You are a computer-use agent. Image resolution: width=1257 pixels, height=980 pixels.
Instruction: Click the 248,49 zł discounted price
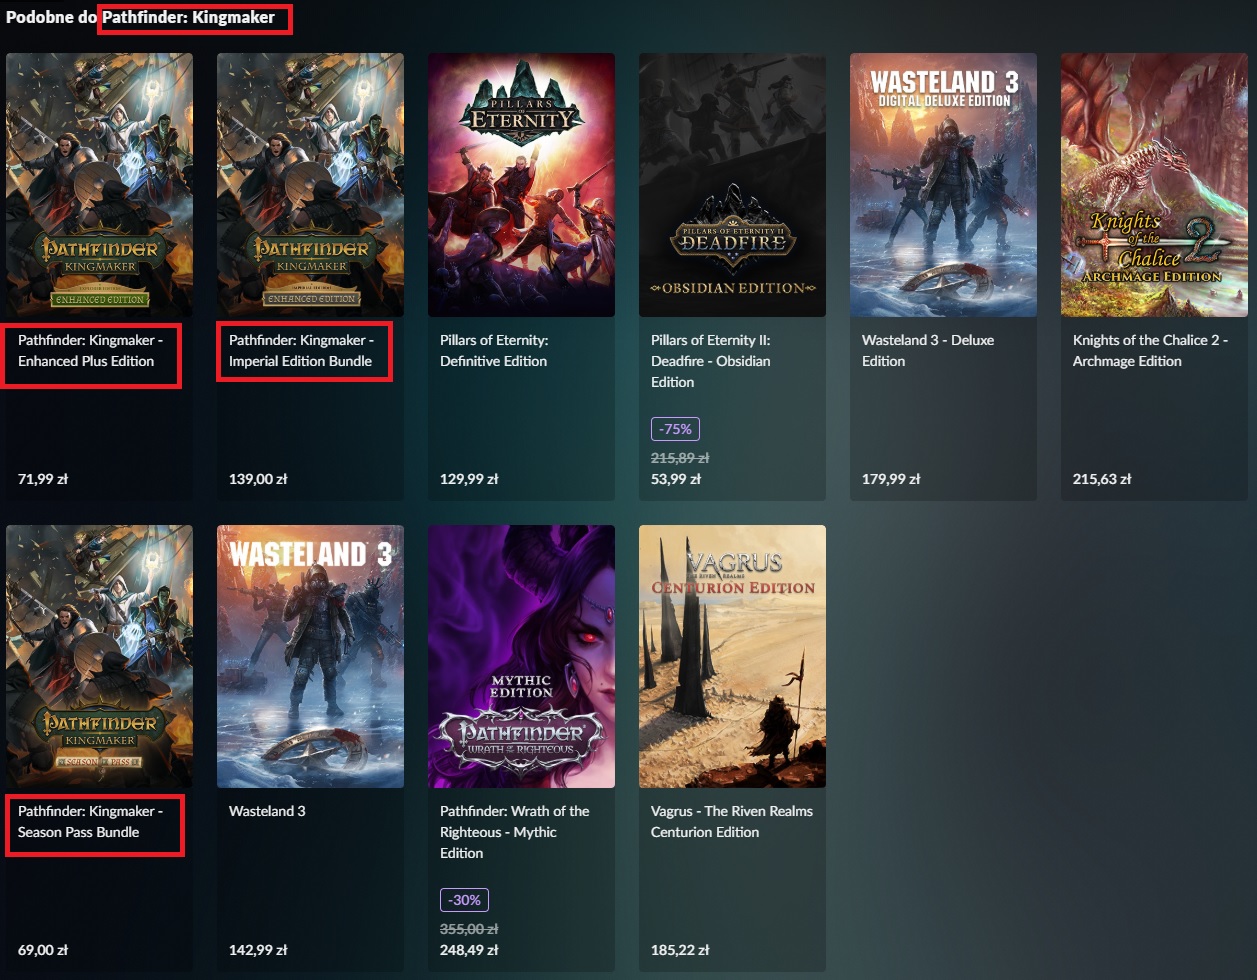coord(469,950)
